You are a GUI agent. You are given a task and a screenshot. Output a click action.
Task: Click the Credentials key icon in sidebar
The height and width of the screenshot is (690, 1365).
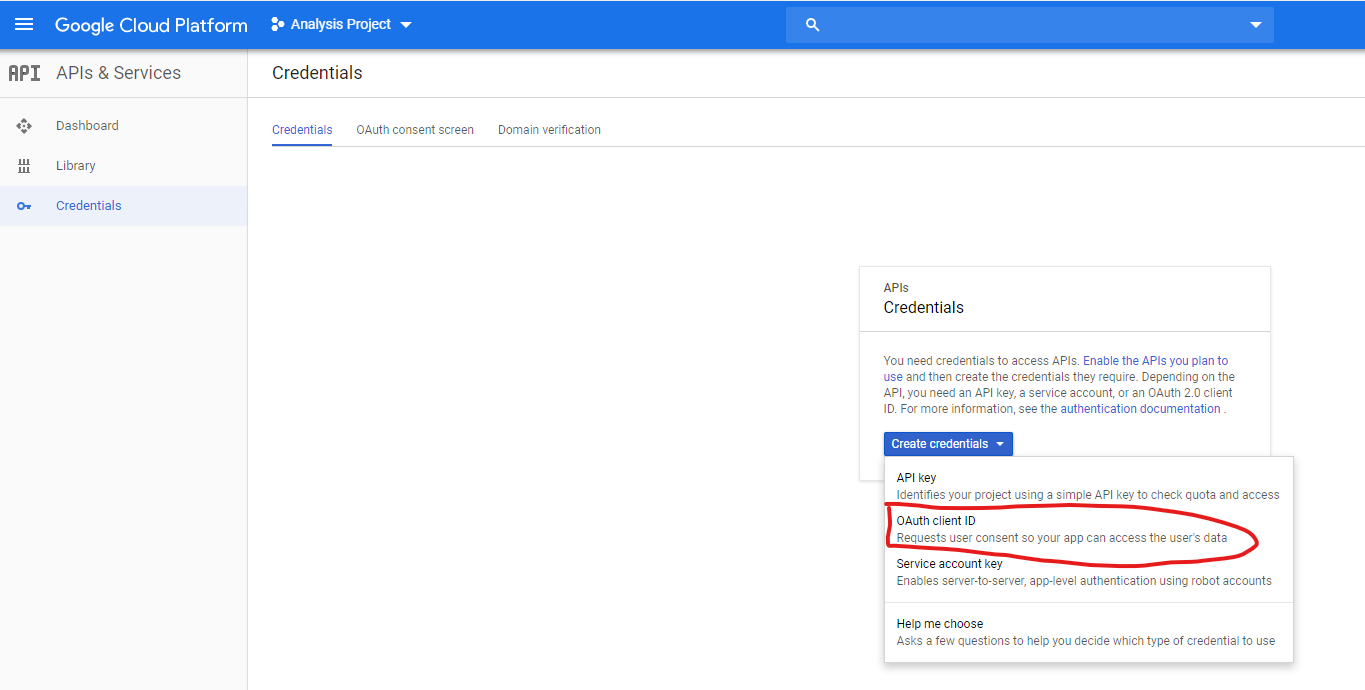pos(24,206)
